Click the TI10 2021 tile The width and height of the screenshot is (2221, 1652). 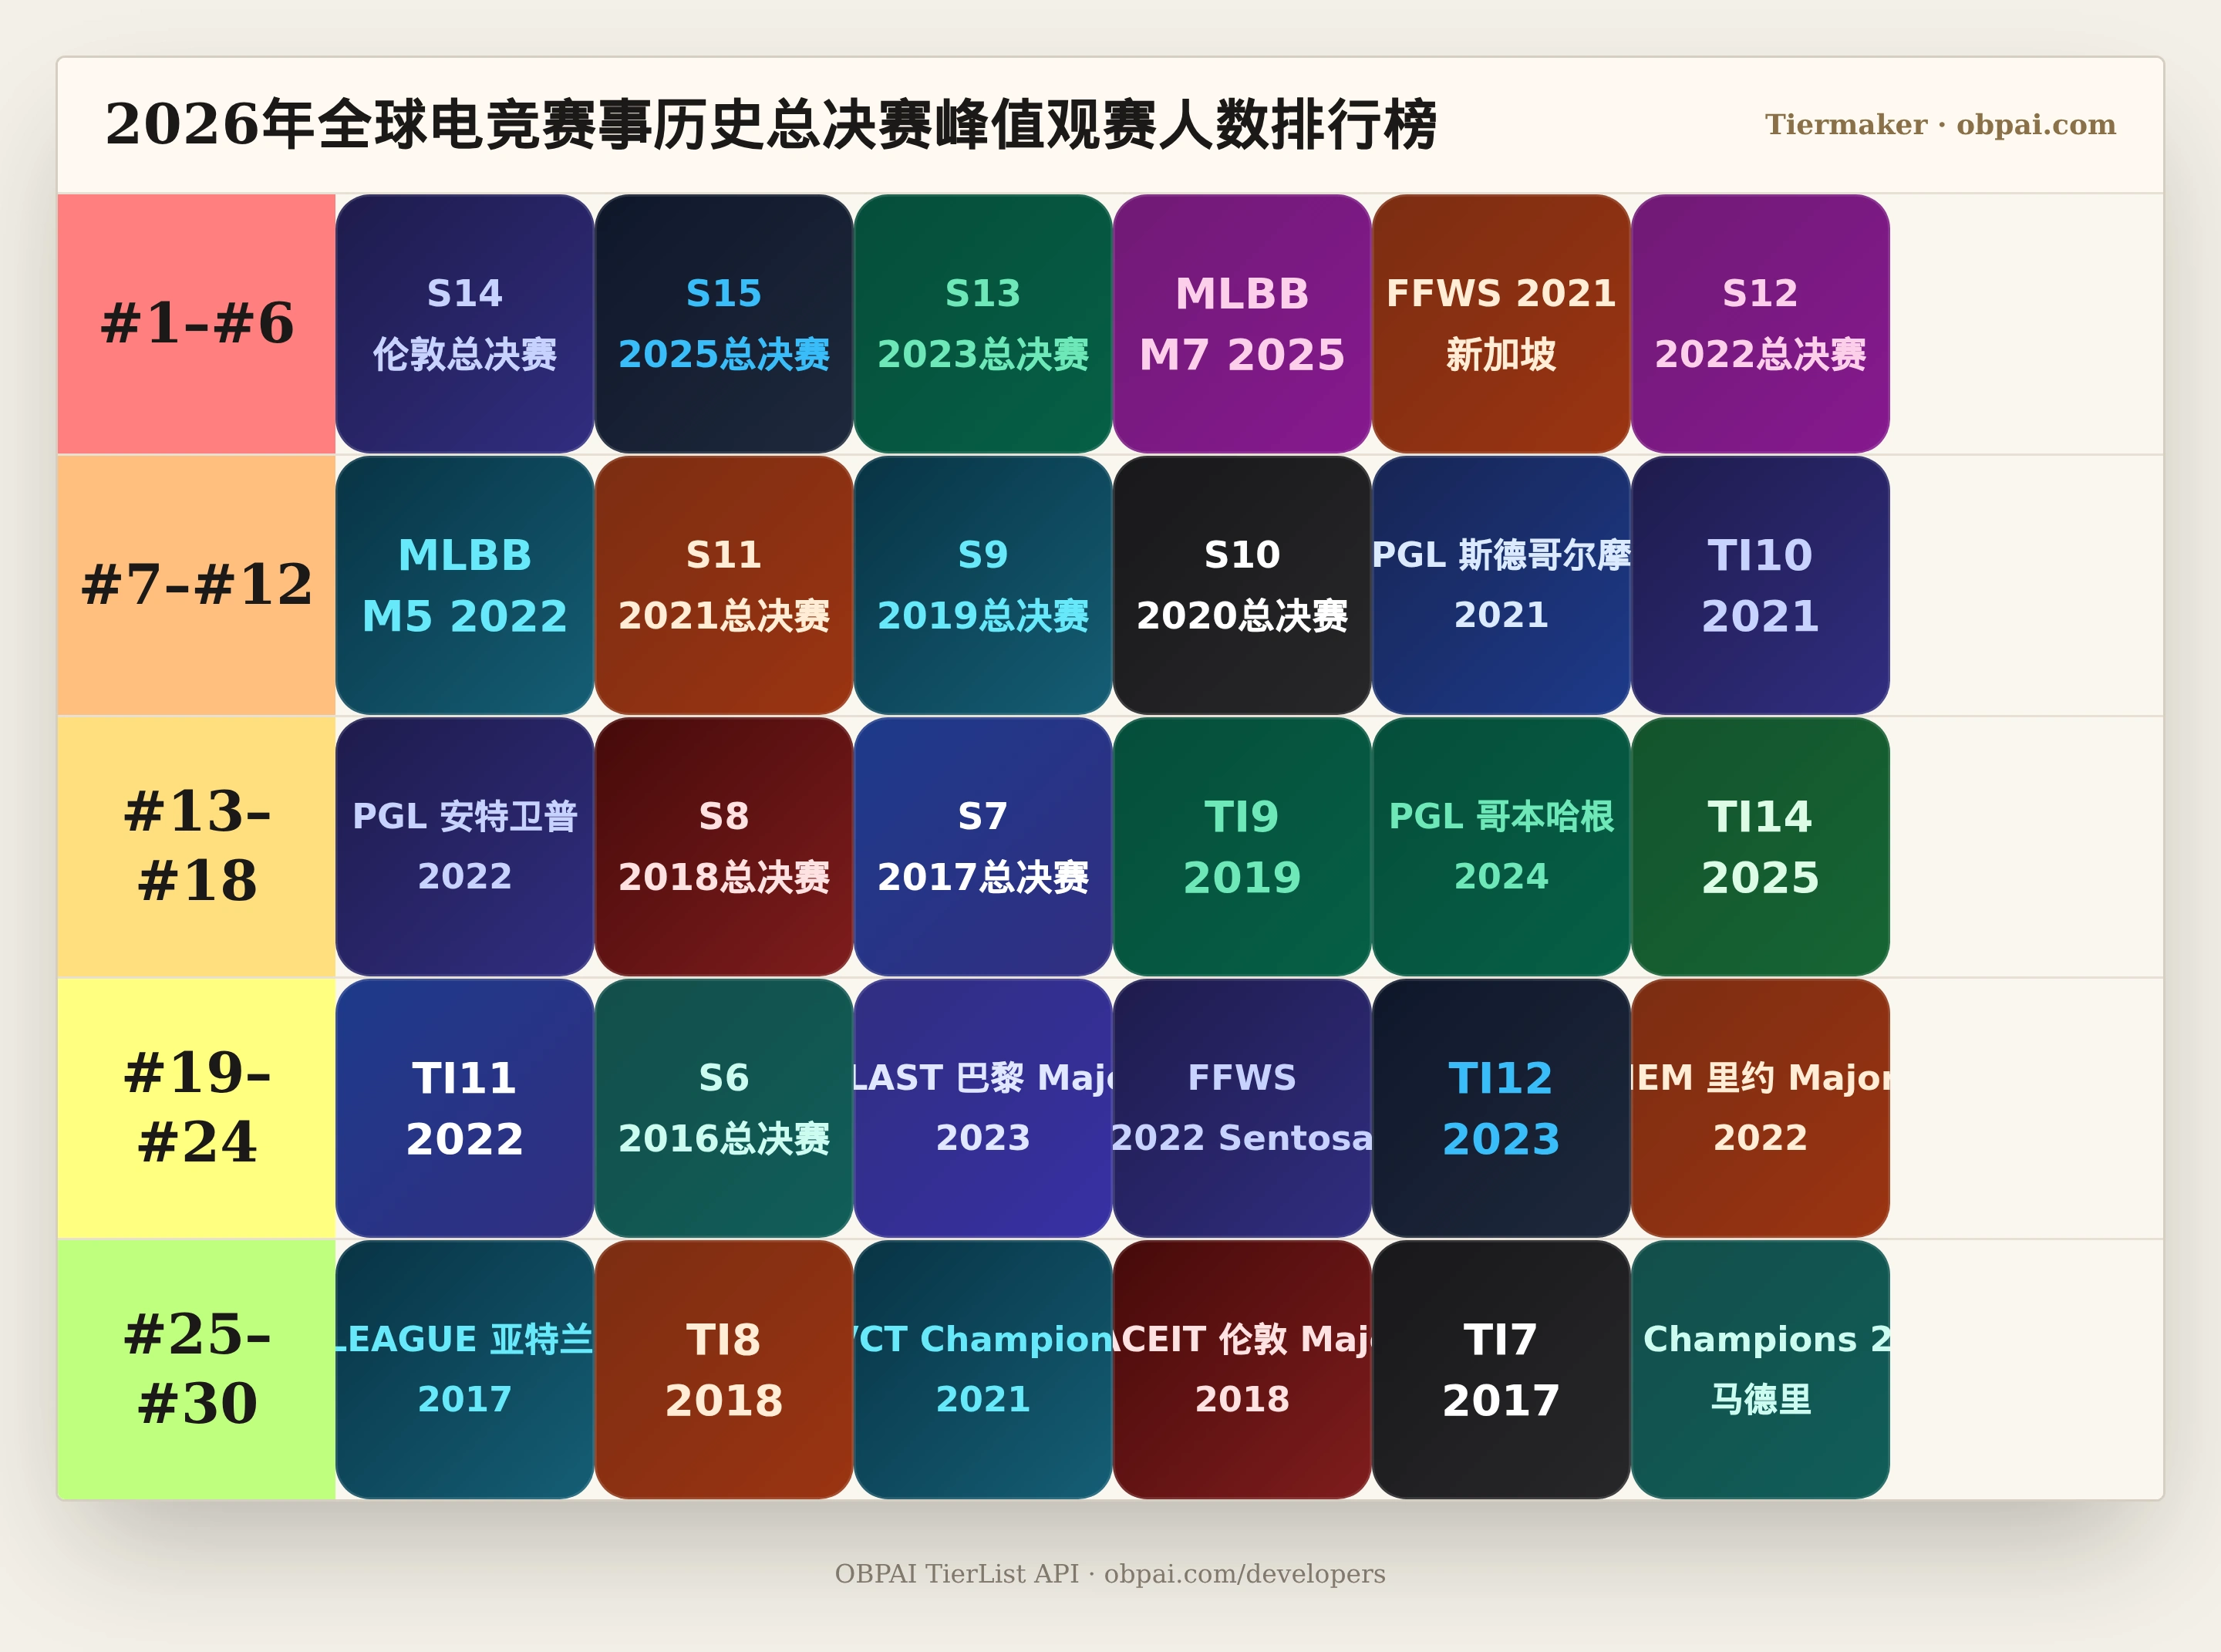[1760, 585]
